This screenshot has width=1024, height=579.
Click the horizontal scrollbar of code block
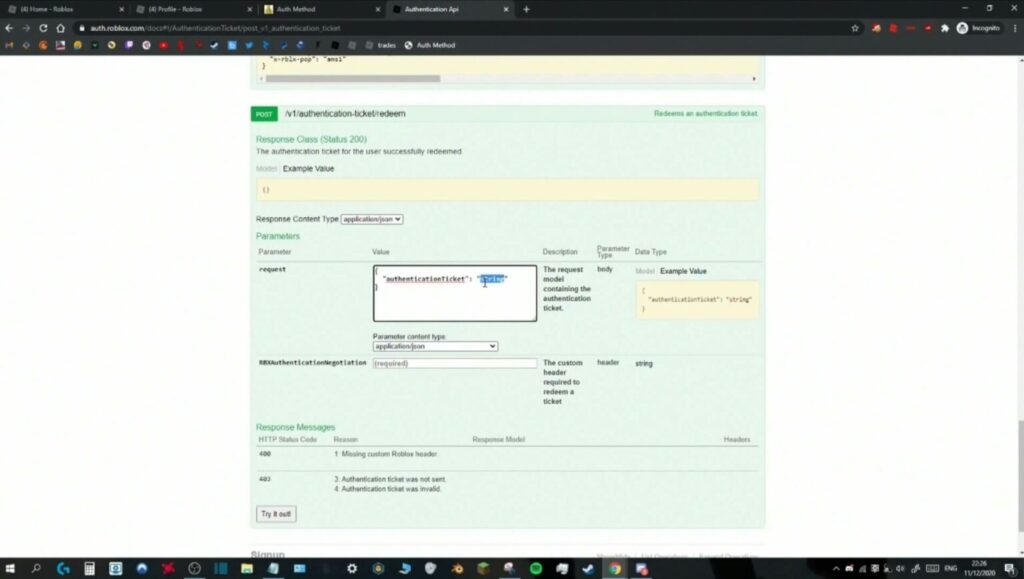(x=353, y=78)
